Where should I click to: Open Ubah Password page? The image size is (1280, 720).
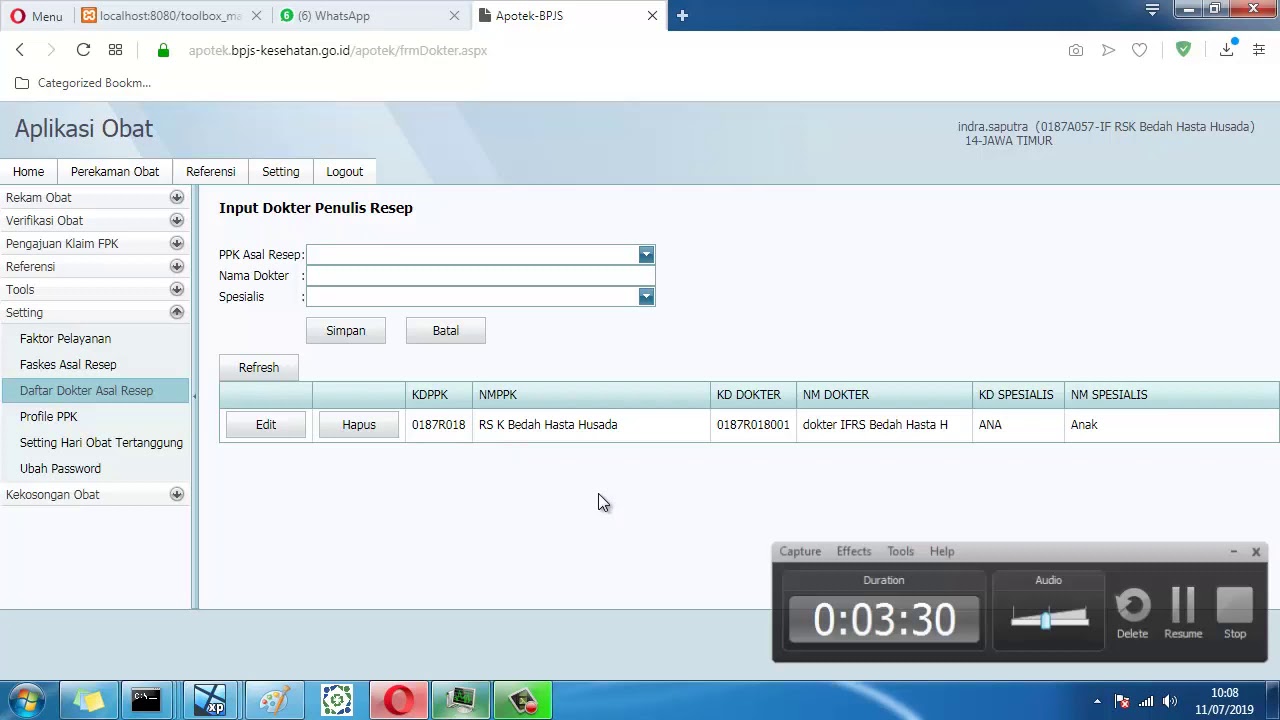[60, 469]
